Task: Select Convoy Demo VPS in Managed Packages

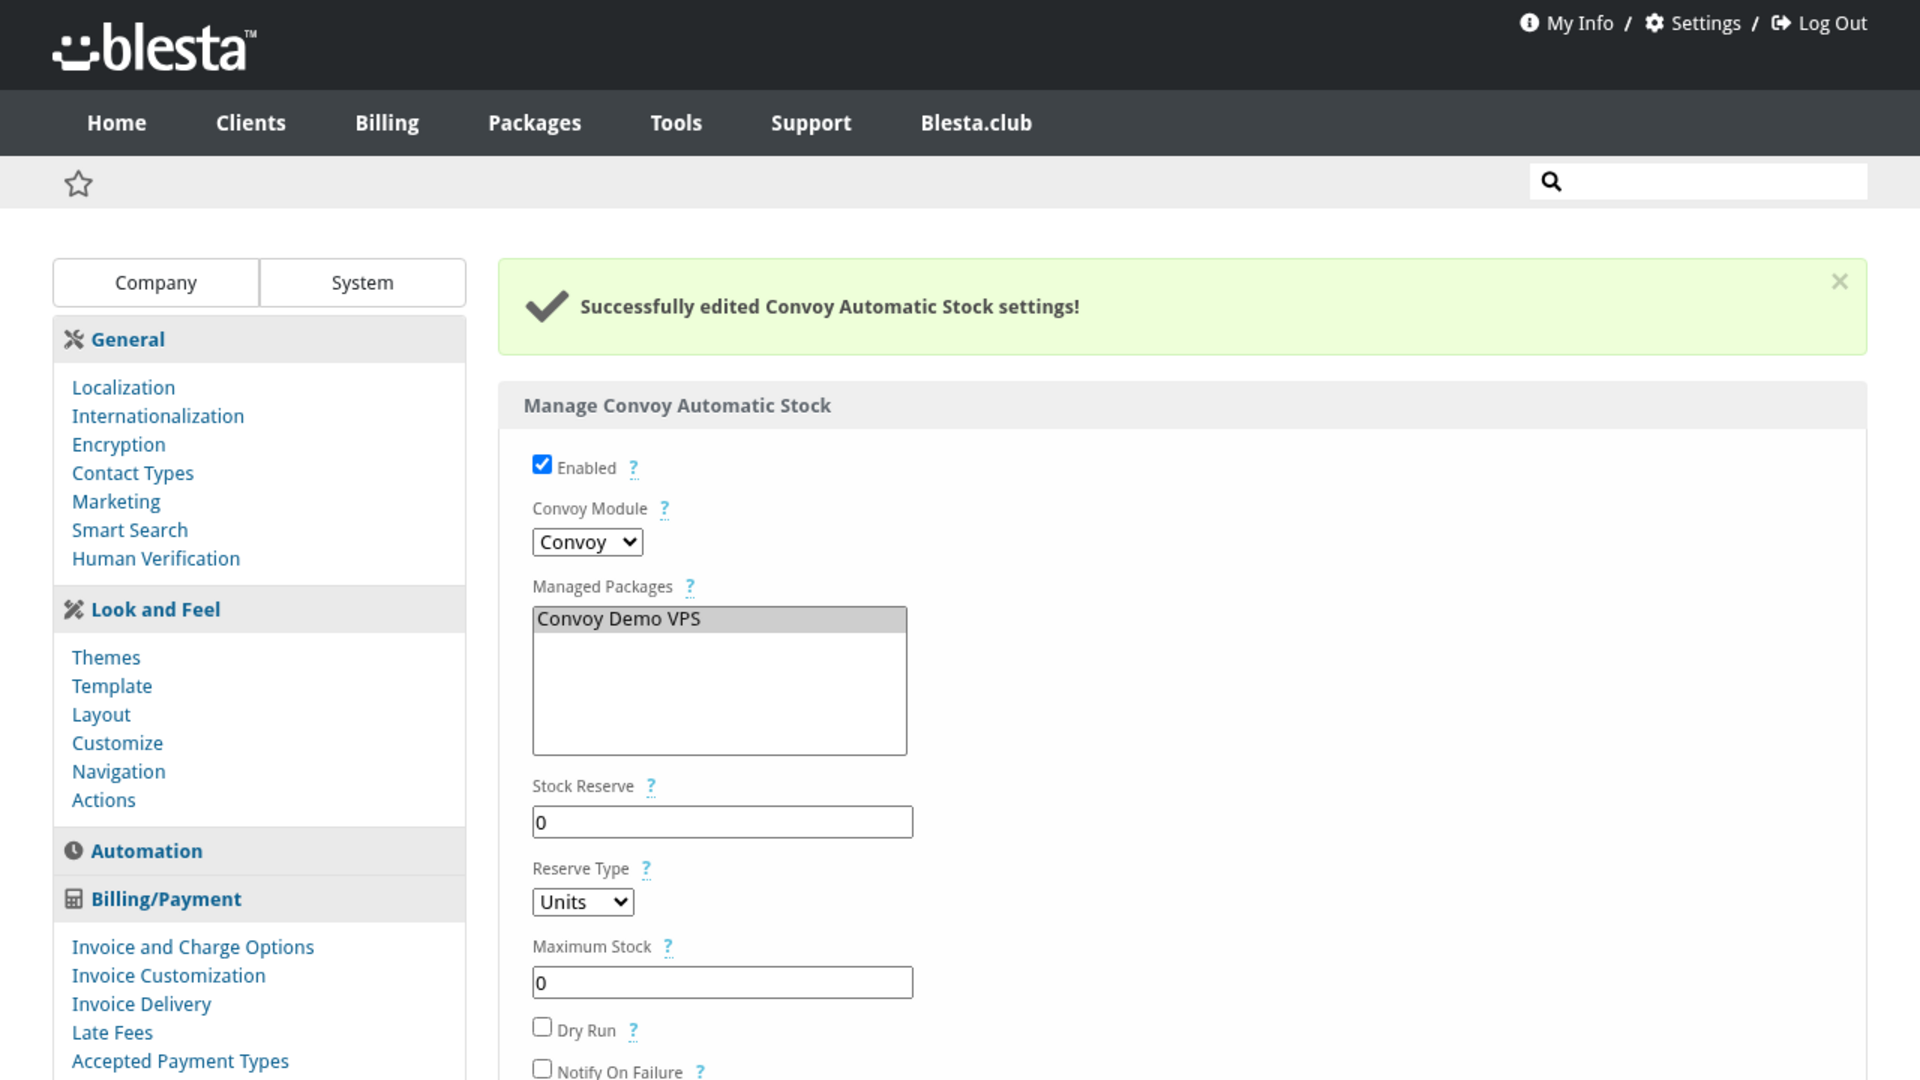Action: pos(719,619)
